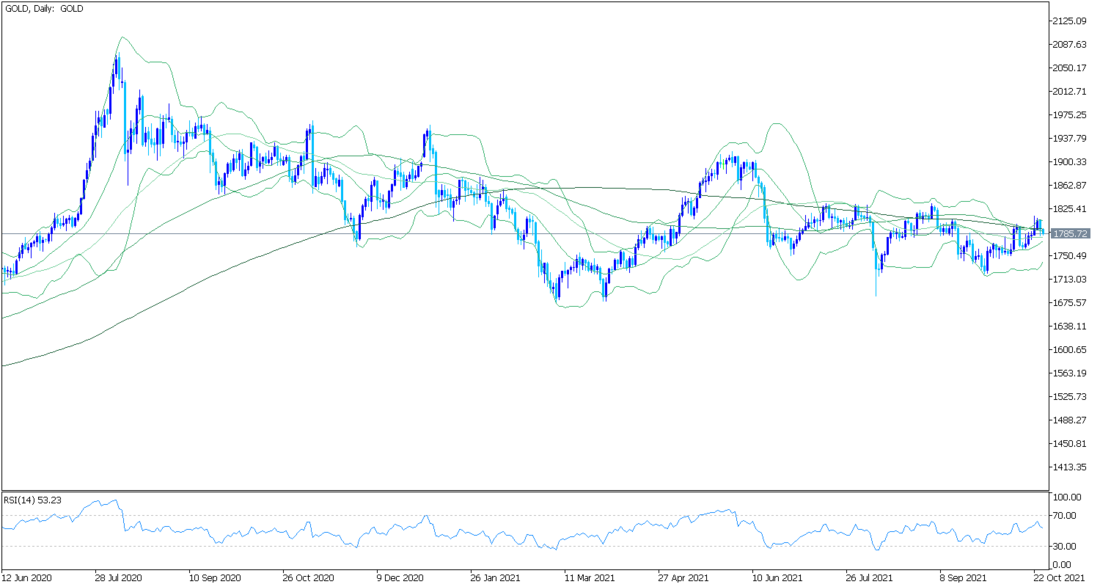Click the 1638.11 price axis label
The height and width of the screenshot is (587, 1100).
1069,326
